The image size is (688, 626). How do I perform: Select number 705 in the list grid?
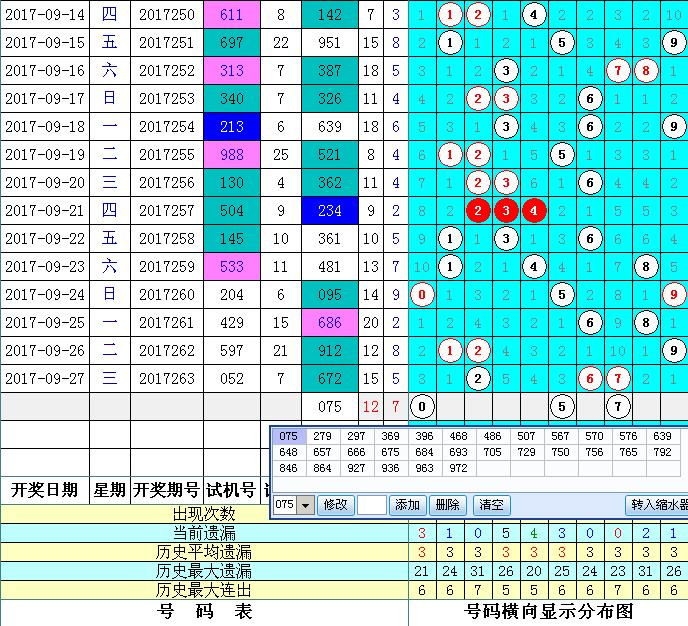(492, 452)
